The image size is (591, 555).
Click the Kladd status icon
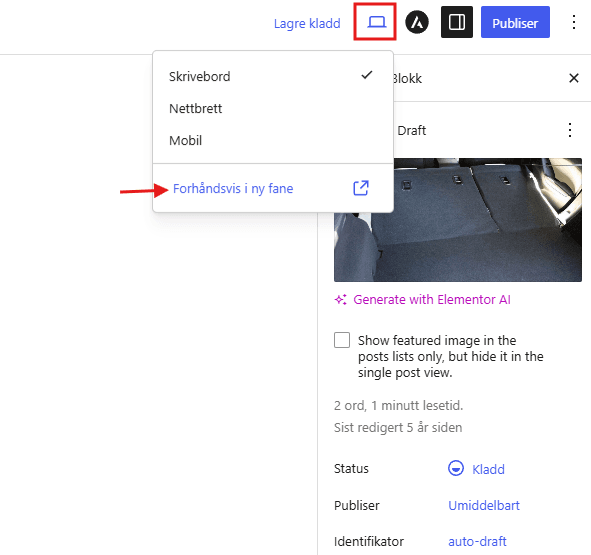tap(456, 468)
